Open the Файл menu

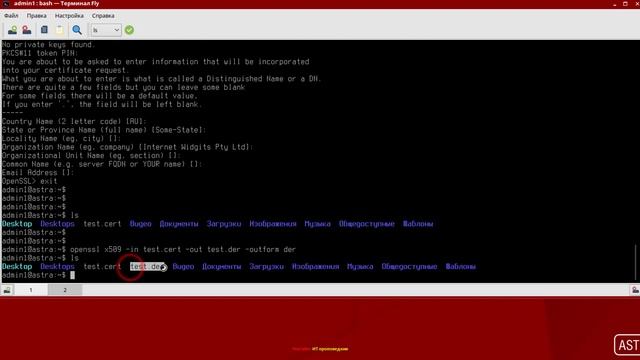tap(11, 16)
